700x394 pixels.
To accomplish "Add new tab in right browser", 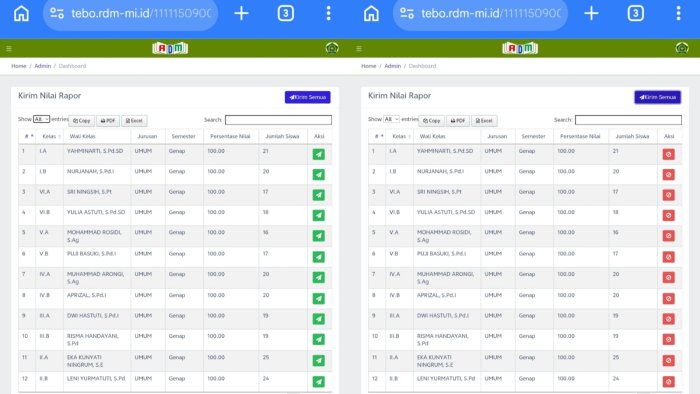I will pos(591,13).
